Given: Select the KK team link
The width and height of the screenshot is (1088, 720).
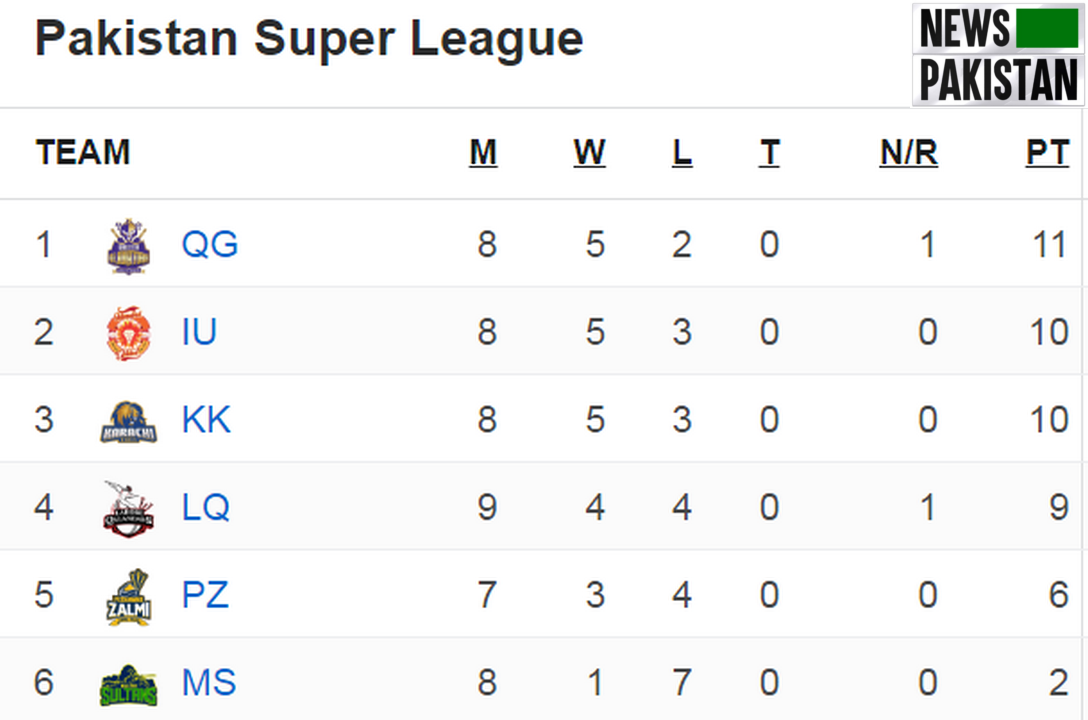Looking at the screenshot, I should 206,420.
